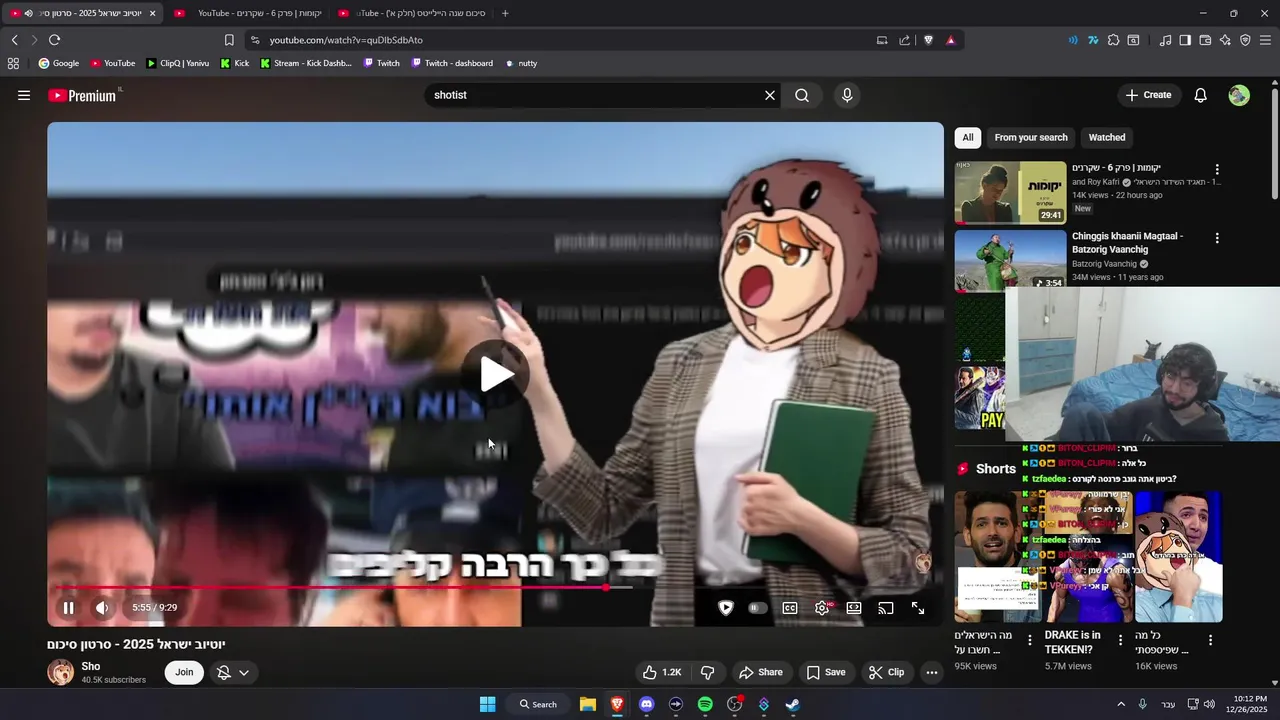This screenshot has height=720, width=1280.
Task: Open the Brave Shields icon
Action: [928, 40]
